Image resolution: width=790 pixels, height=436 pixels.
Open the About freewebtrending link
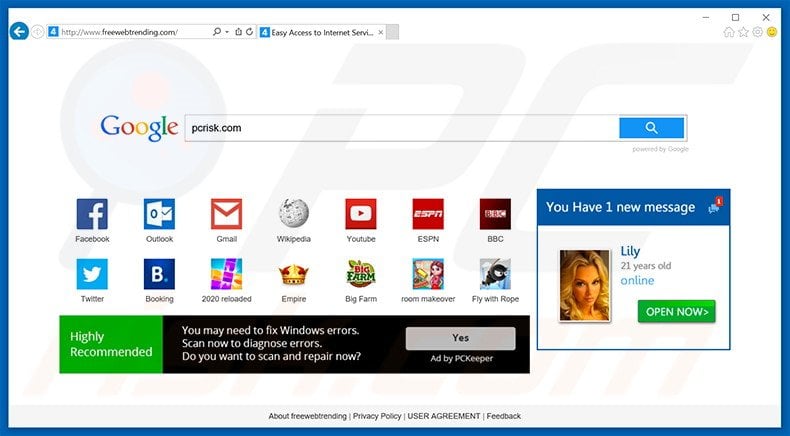coord(307,416)
